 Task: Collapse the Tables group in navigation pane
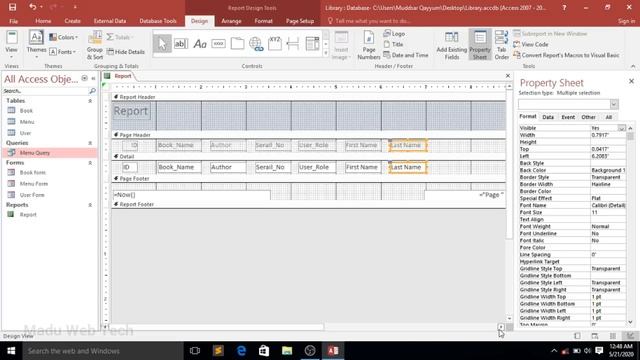tap(90, 101)
